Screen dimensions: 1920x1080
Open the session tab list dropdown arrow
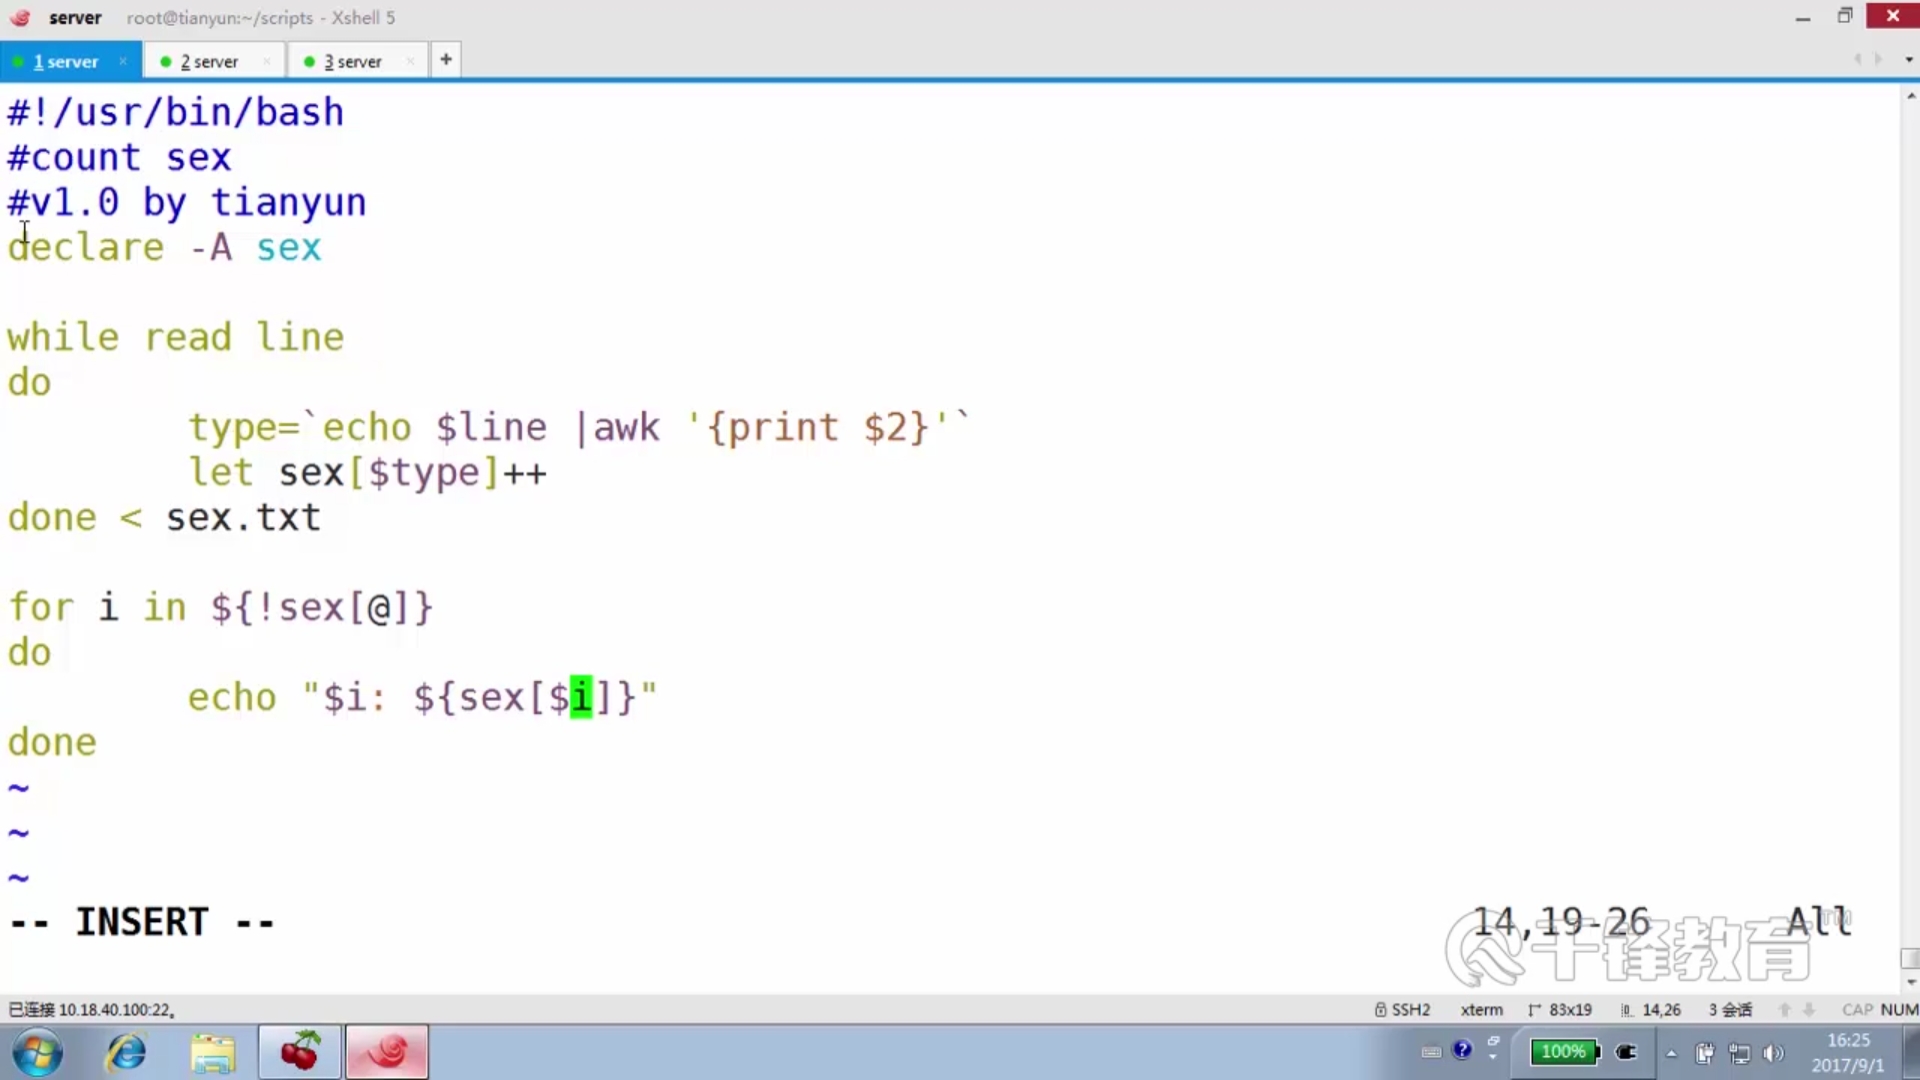click(1908, 60)
